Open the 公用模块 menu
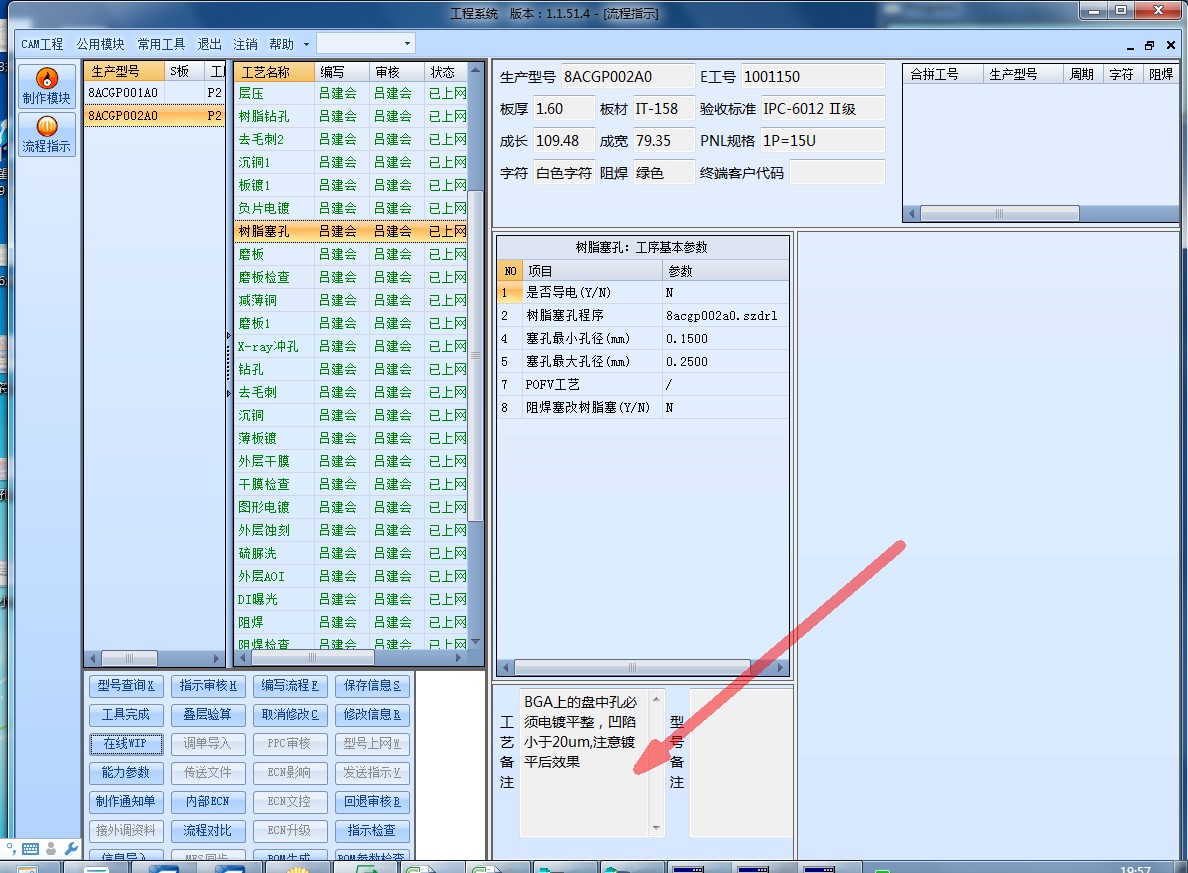Image resolution: width=1188 pixels, height=873 pixels. pyautogui.click(x=100, y=44)
